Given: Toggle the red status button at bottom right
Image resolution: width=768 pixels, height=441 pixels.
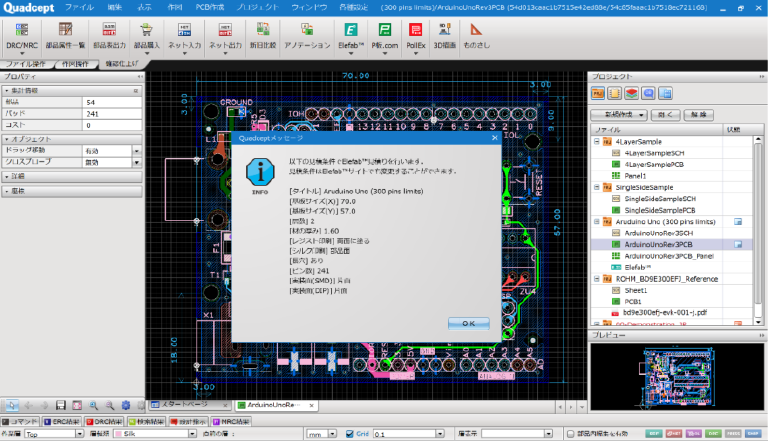Looking at the screenshot, I should (674, 434).
